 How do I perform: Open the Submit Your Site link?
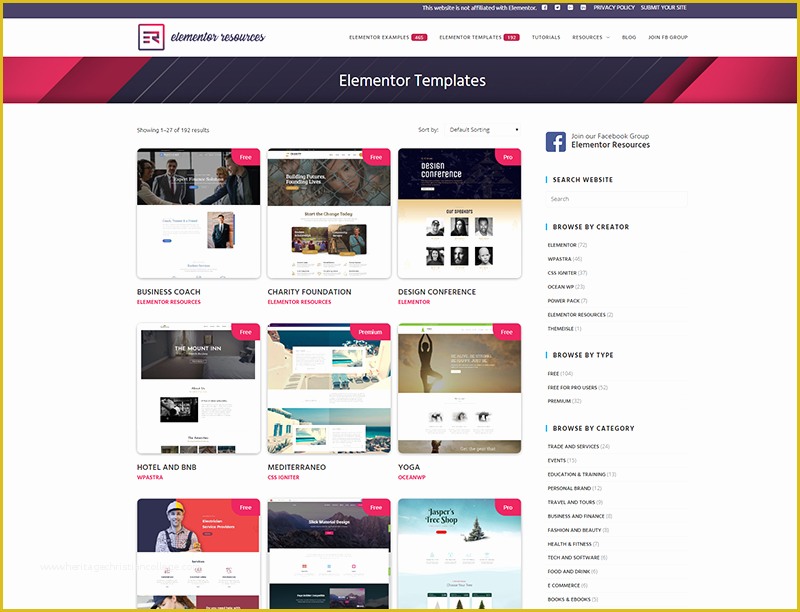click(x=663, y=8)
